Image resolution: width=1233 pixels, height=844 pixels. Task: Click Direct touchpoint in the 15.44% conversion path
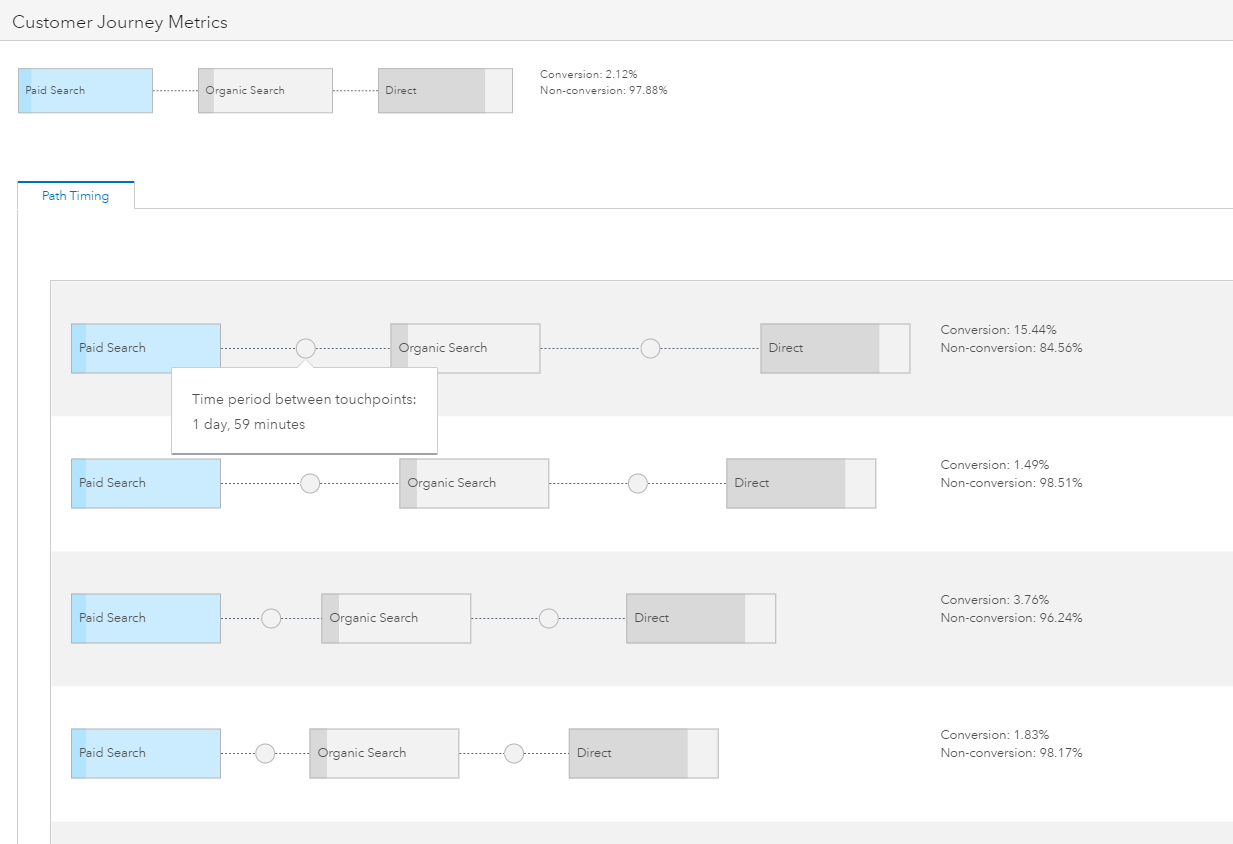click(x=835, y=348)
